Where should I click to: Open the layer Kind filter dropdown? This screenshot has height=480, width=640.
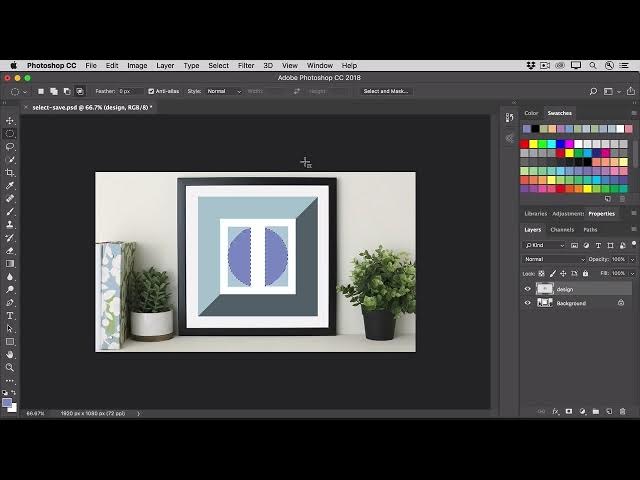coord(547,245)
